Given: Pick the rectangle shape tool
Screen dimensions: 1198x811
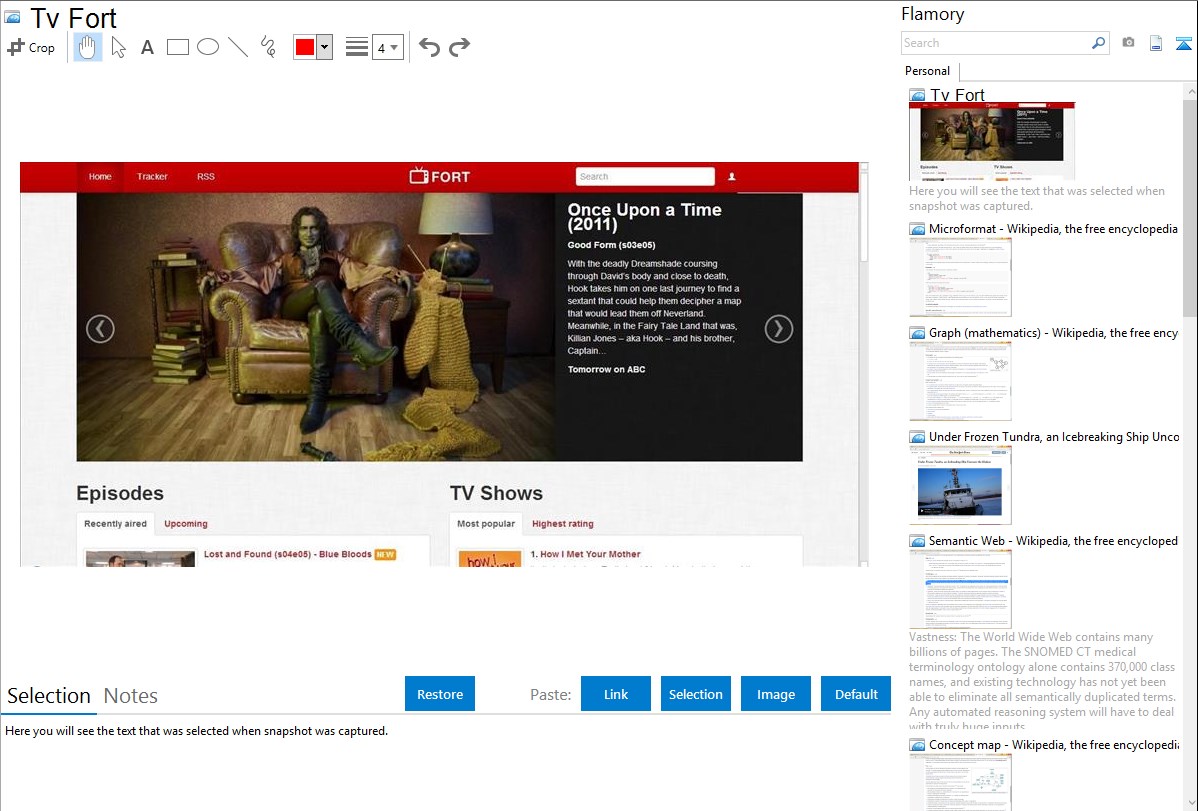Looking at the screenshot, I should [x=178, y=47].
